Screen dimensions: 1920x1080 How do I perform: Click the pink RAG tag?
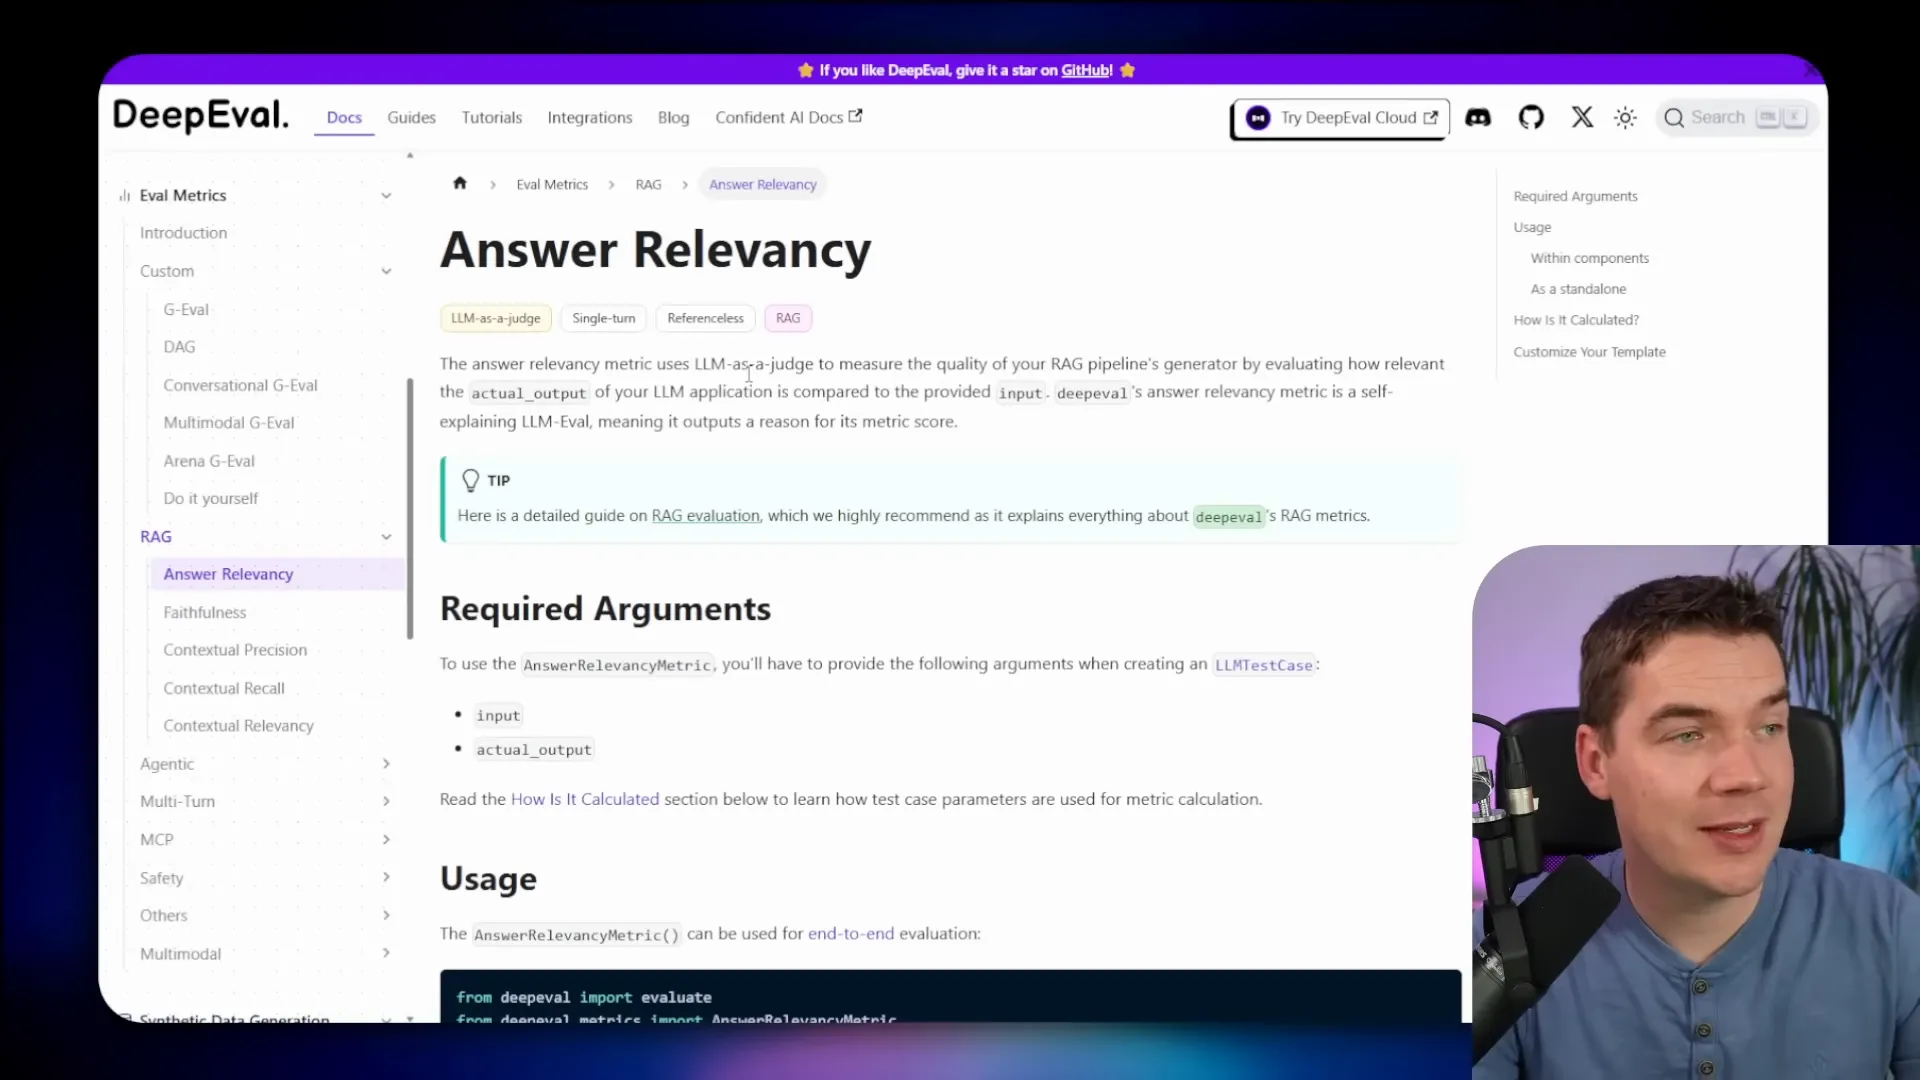[x=788, y=318]
